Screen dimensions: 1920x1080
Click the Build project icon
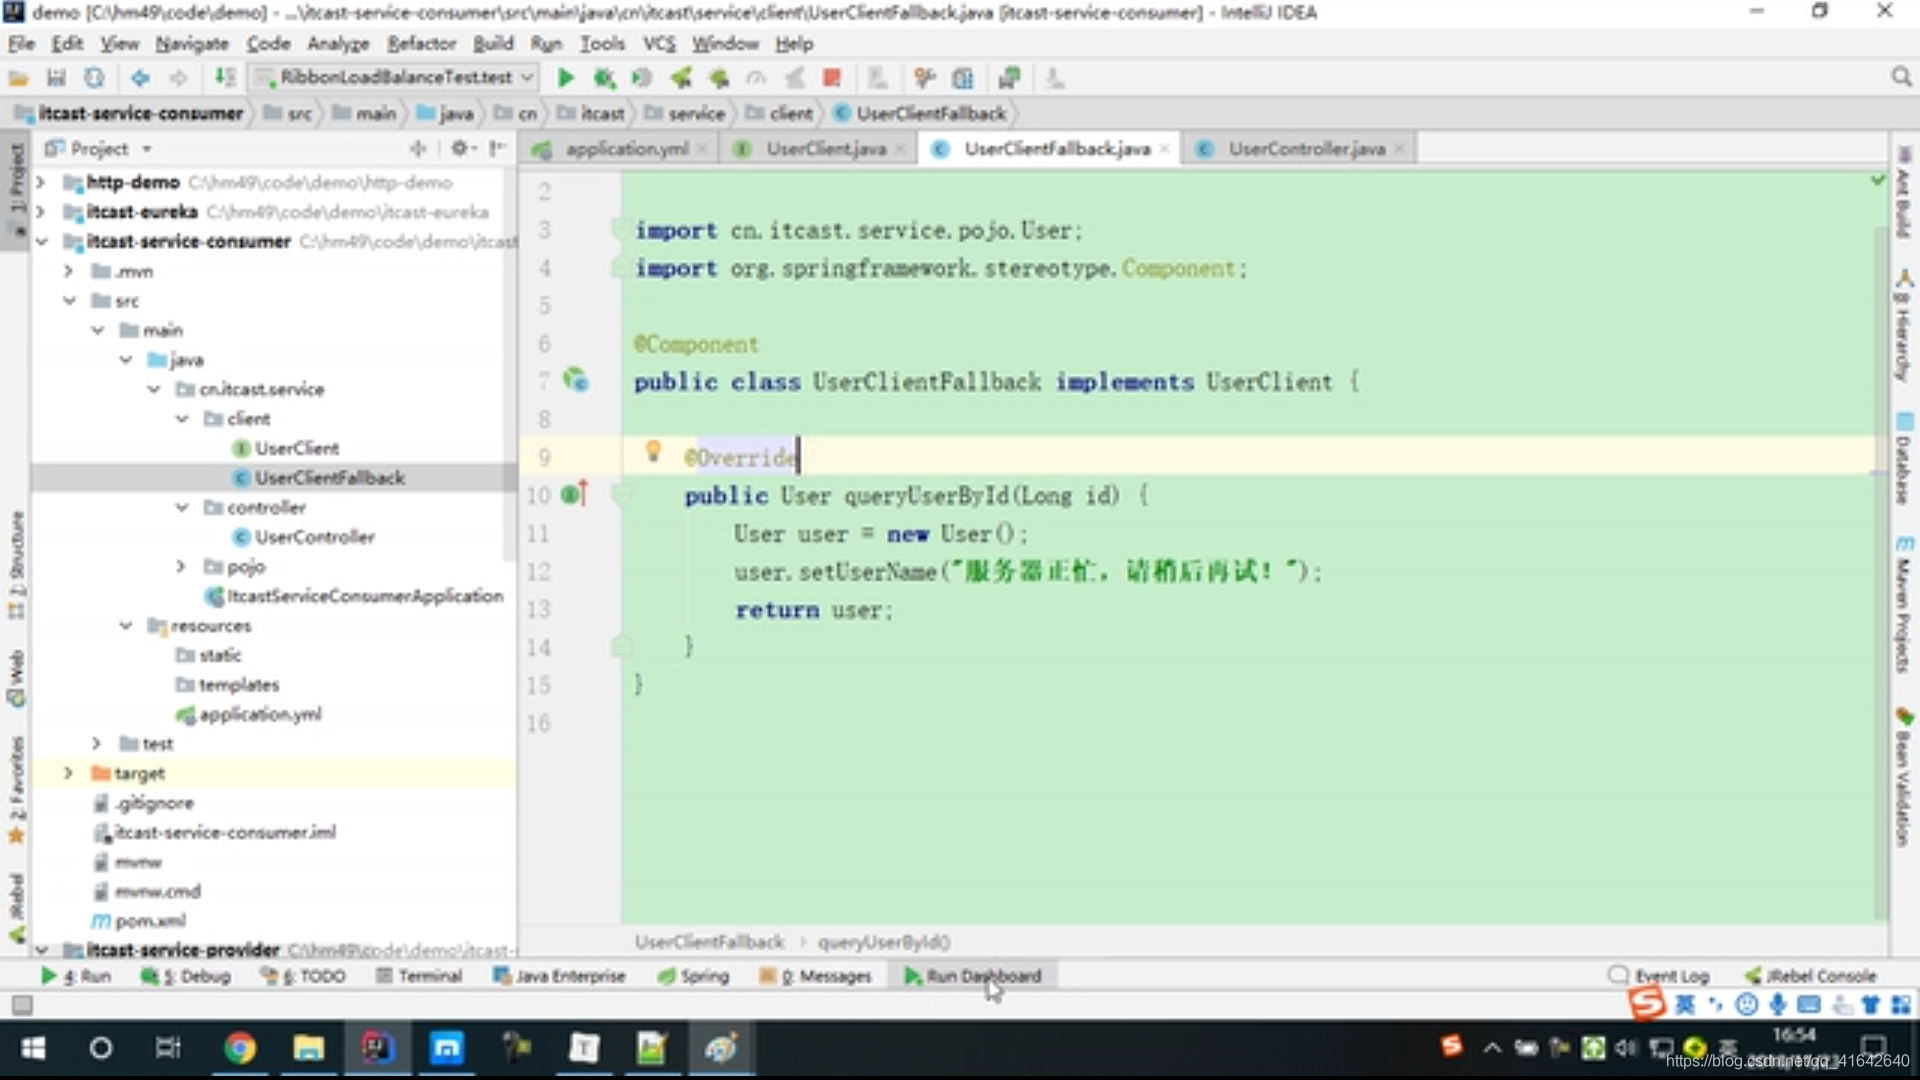click(225, 77)
